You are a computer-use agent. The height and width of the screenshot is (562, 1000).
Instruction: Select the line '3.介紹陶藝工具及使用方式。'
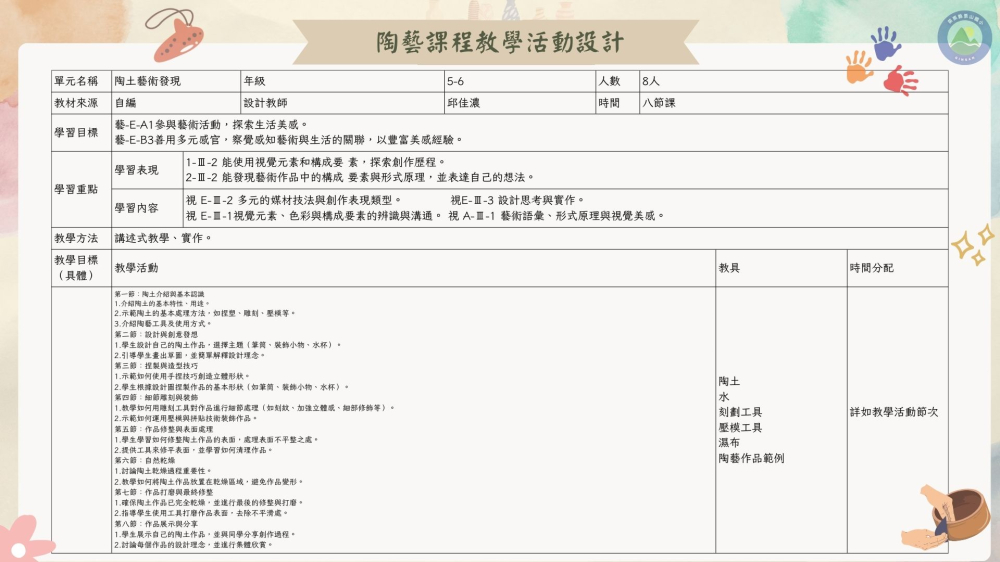pos(163,323)
